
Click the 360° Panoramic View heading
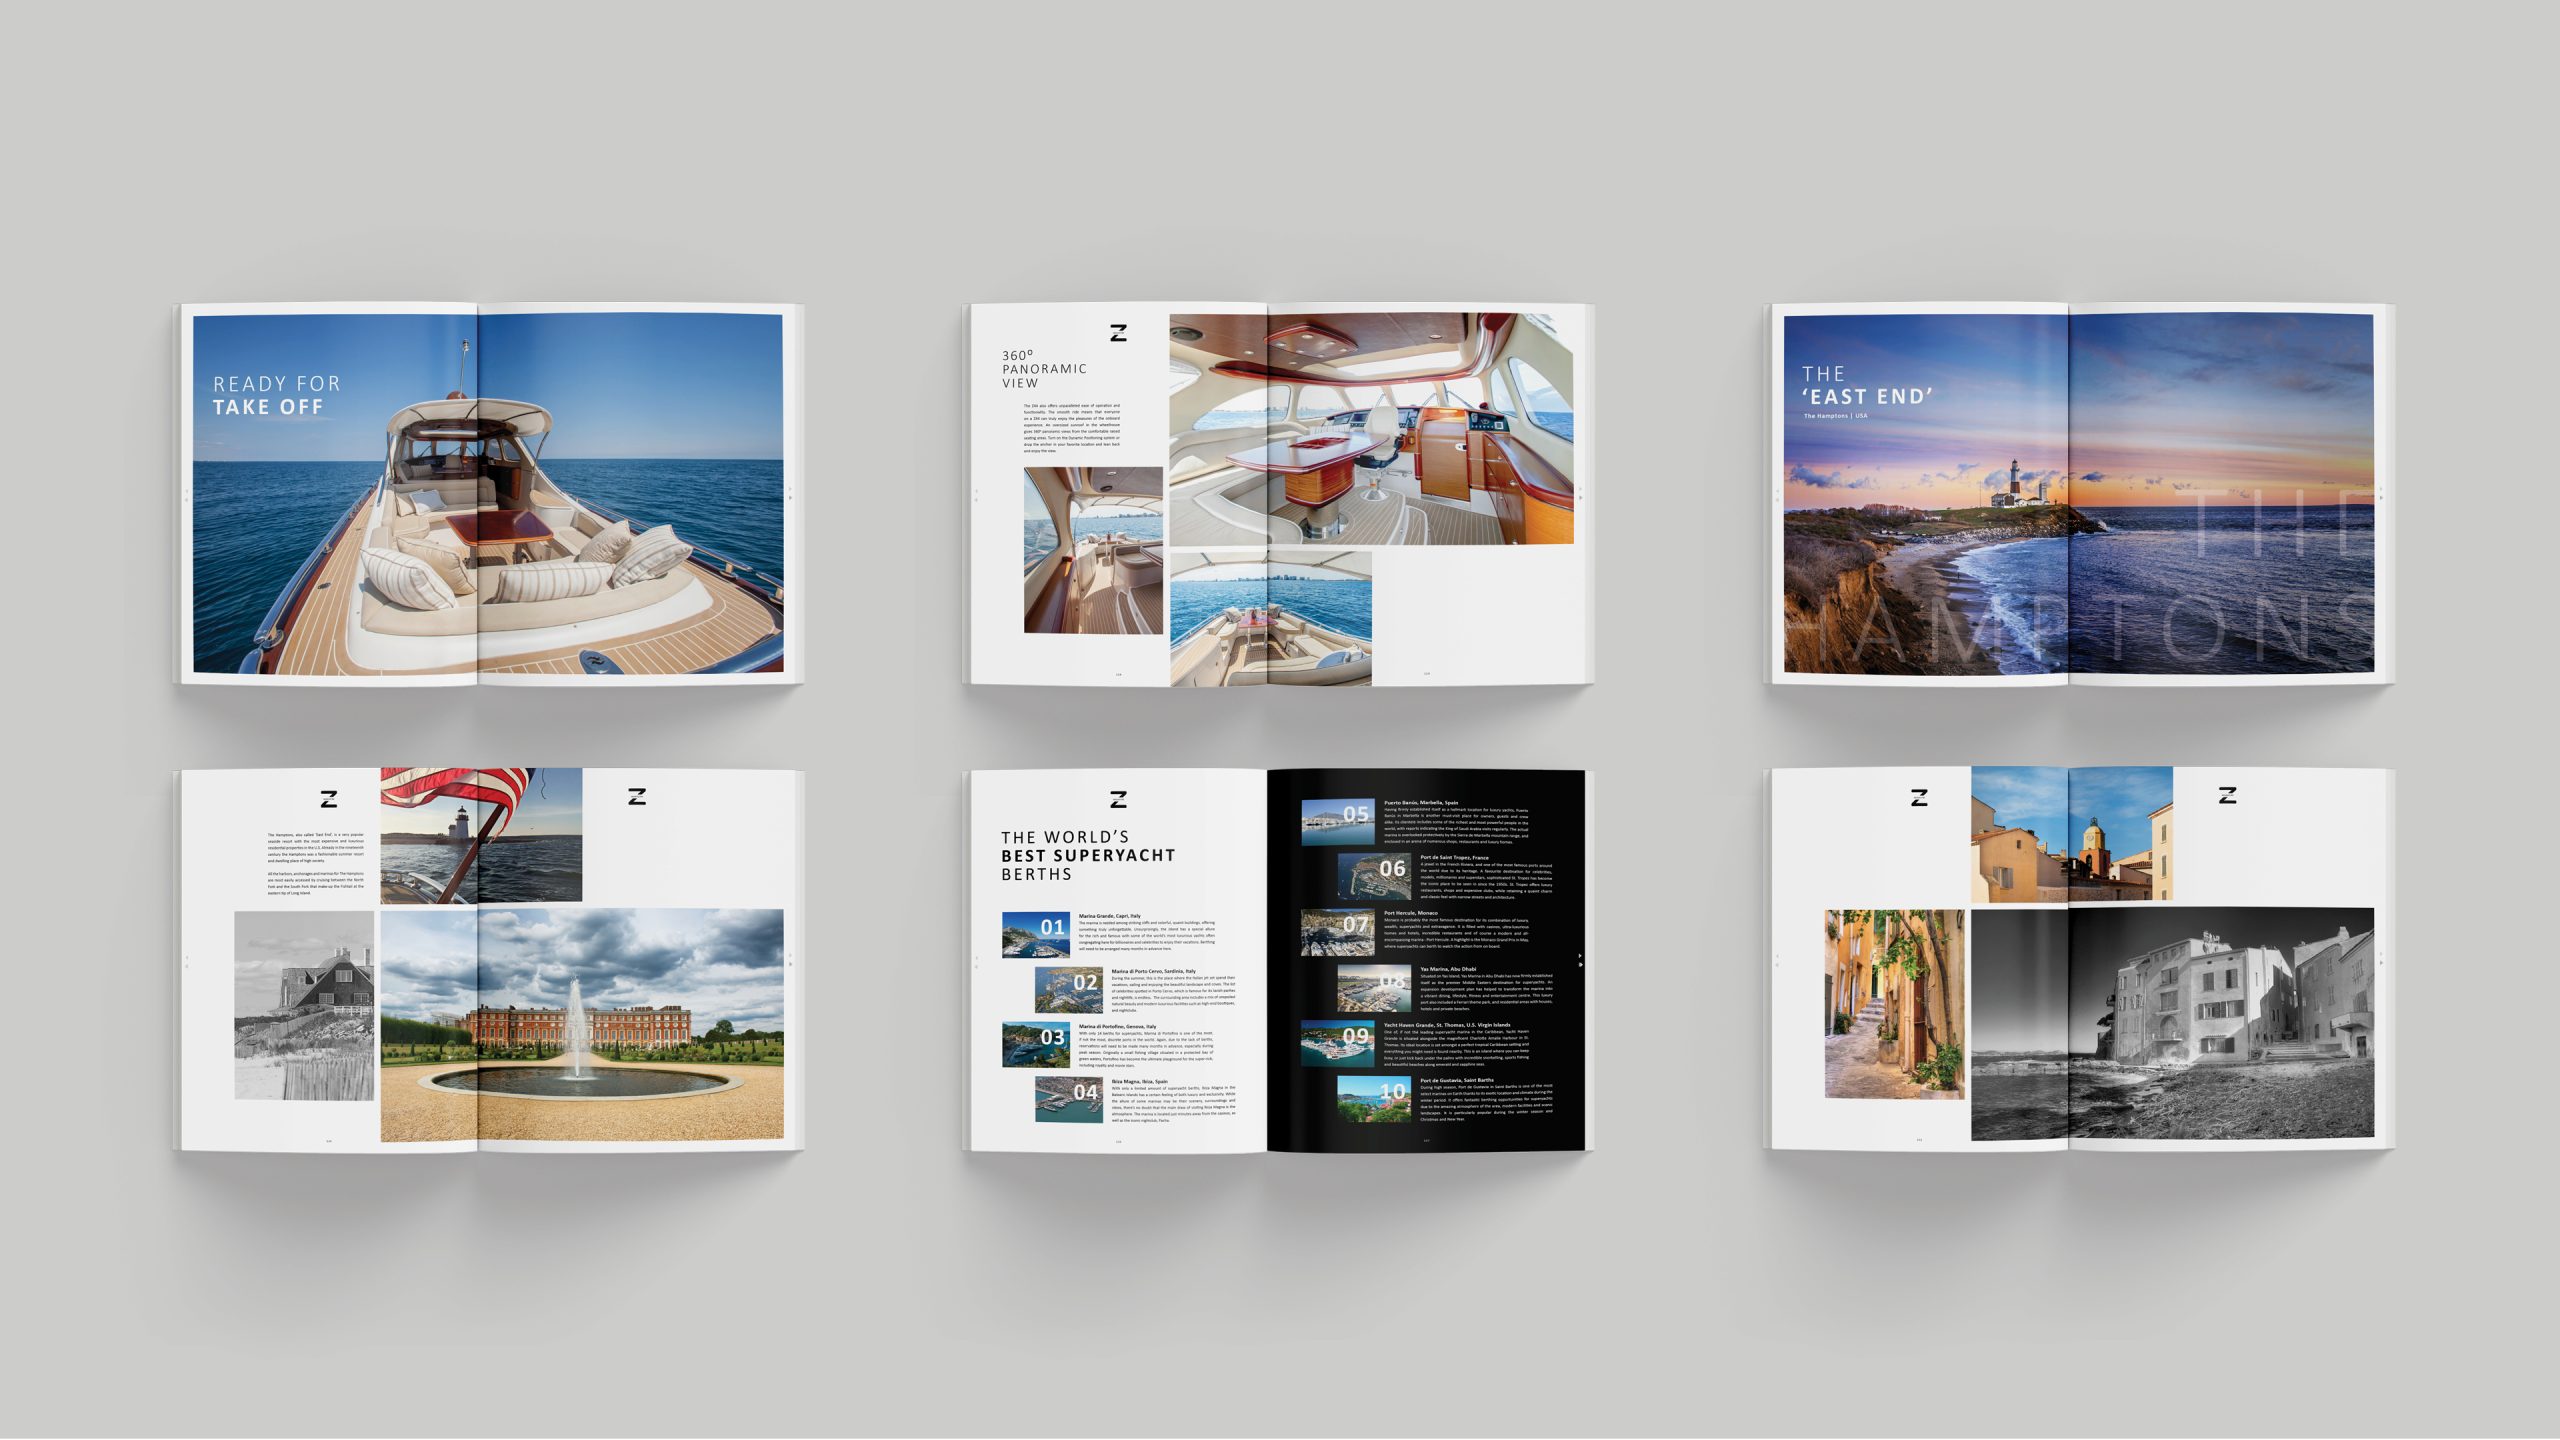1043,369
